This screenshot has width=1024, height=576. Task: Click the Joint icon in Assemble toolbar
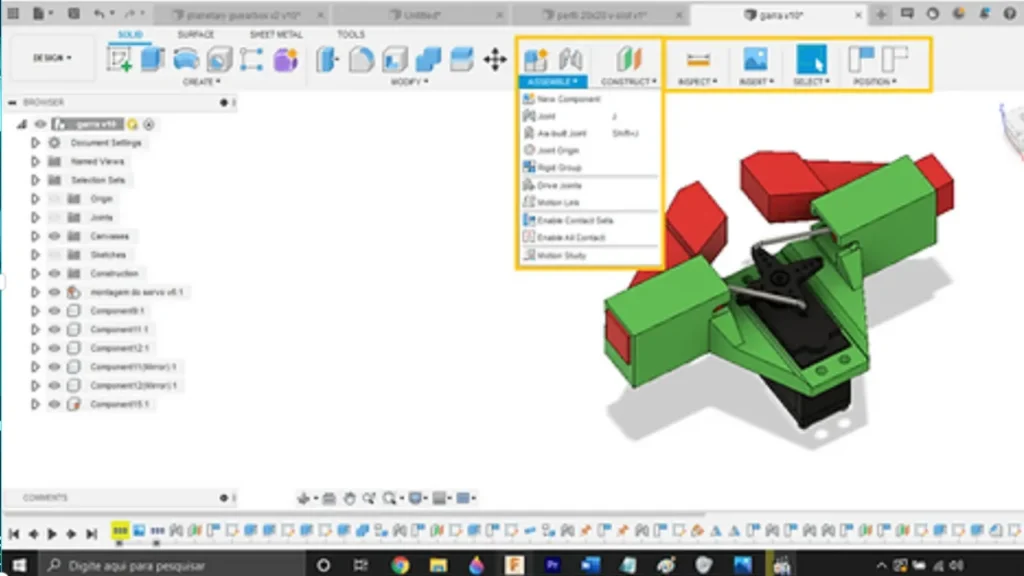571,60
